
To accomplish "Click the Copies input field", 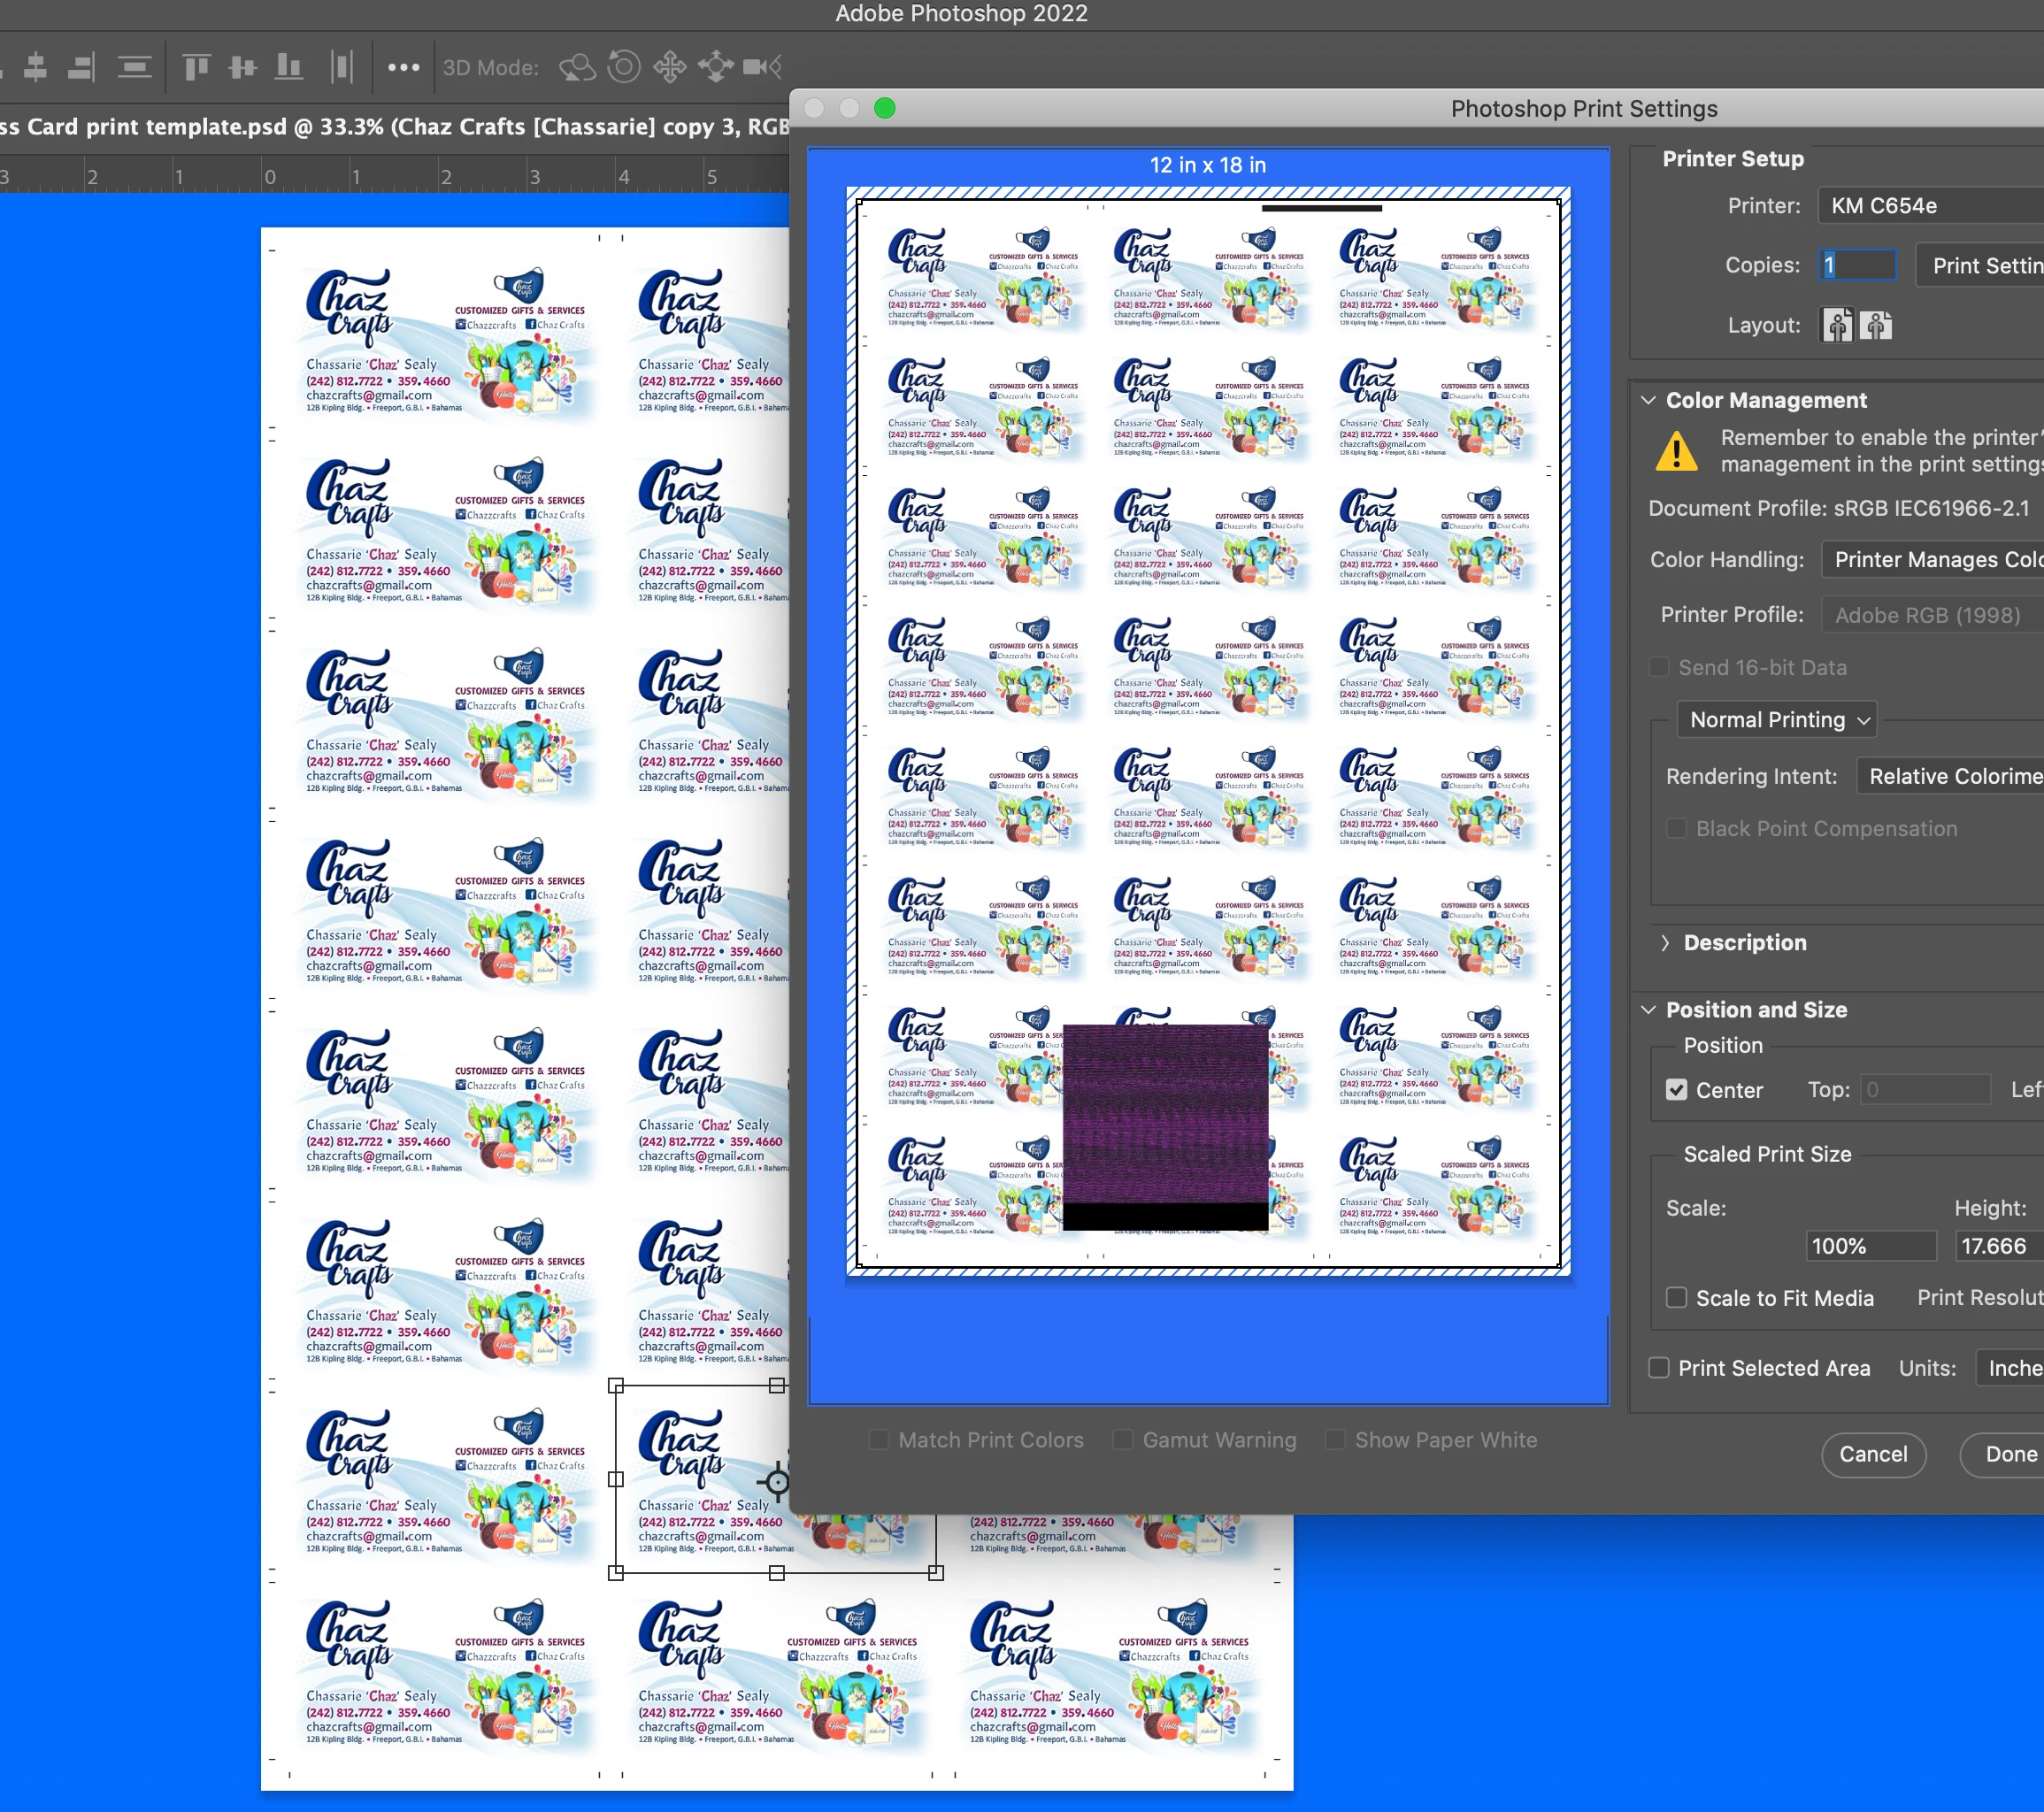I will tap(1858, 265).
